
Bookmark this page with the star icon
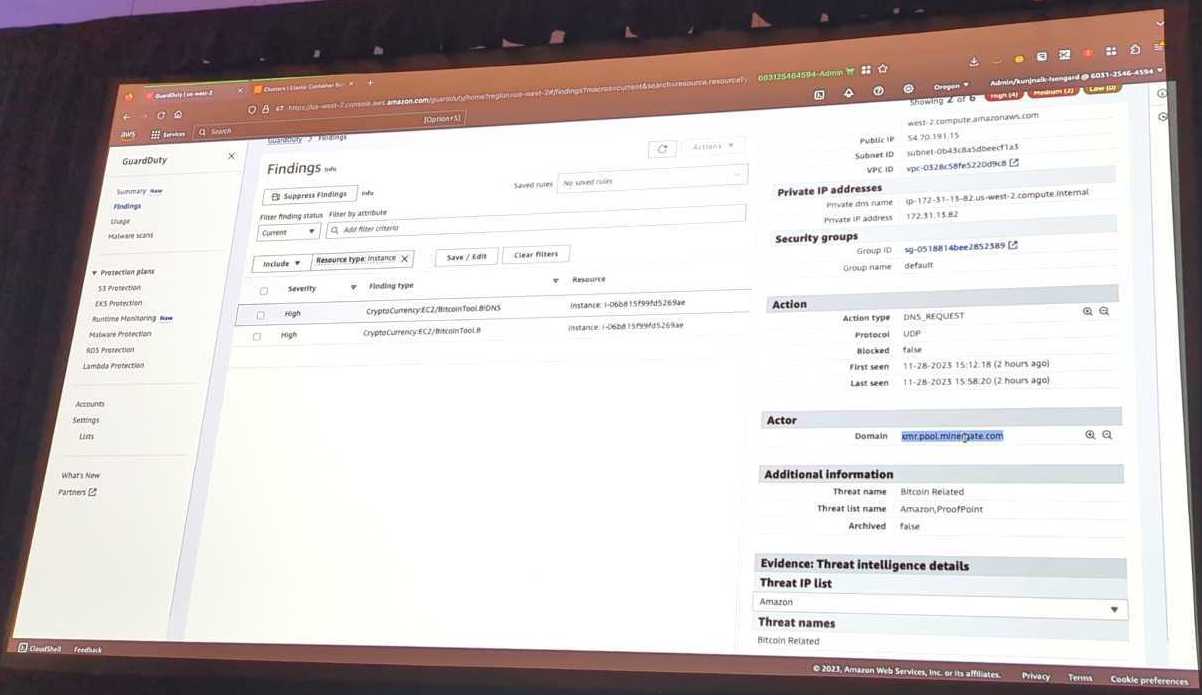(882, 69)
